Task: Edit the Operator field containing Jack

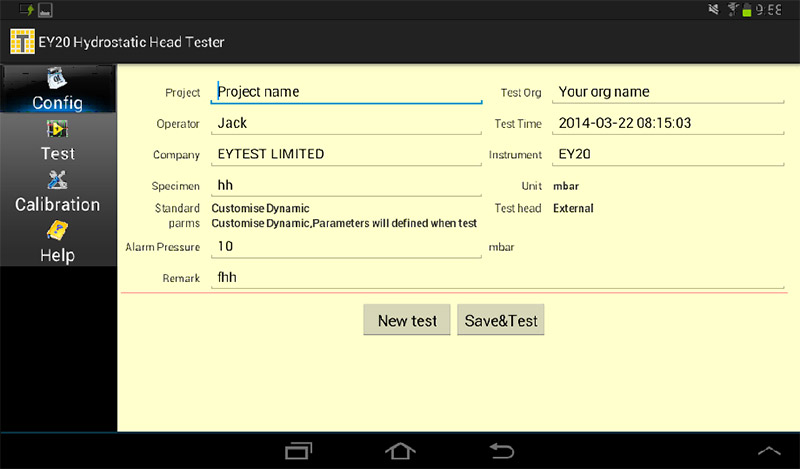Action: (x=346, y=124)
